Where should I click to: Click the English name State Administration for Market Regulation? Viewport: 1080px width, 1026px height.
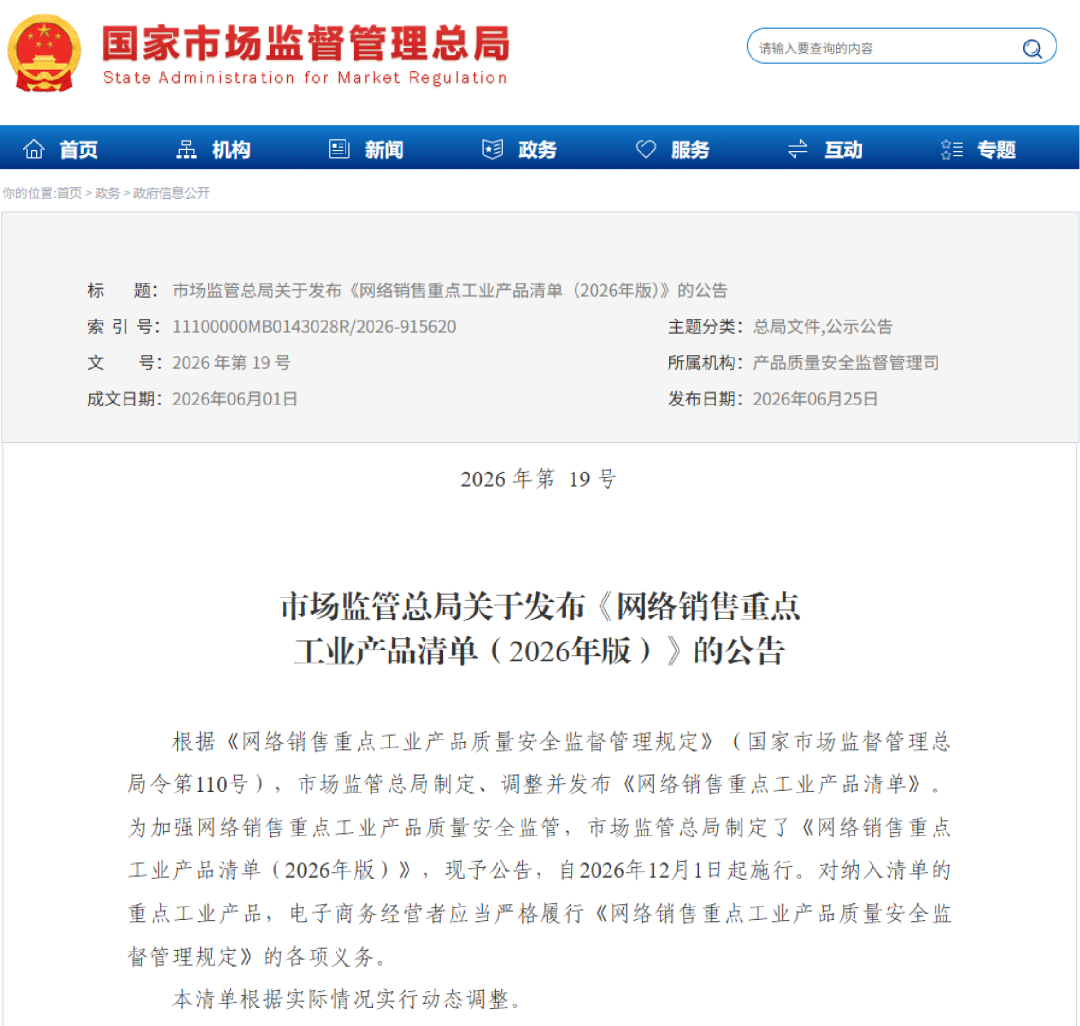click(x=305, y=77)
